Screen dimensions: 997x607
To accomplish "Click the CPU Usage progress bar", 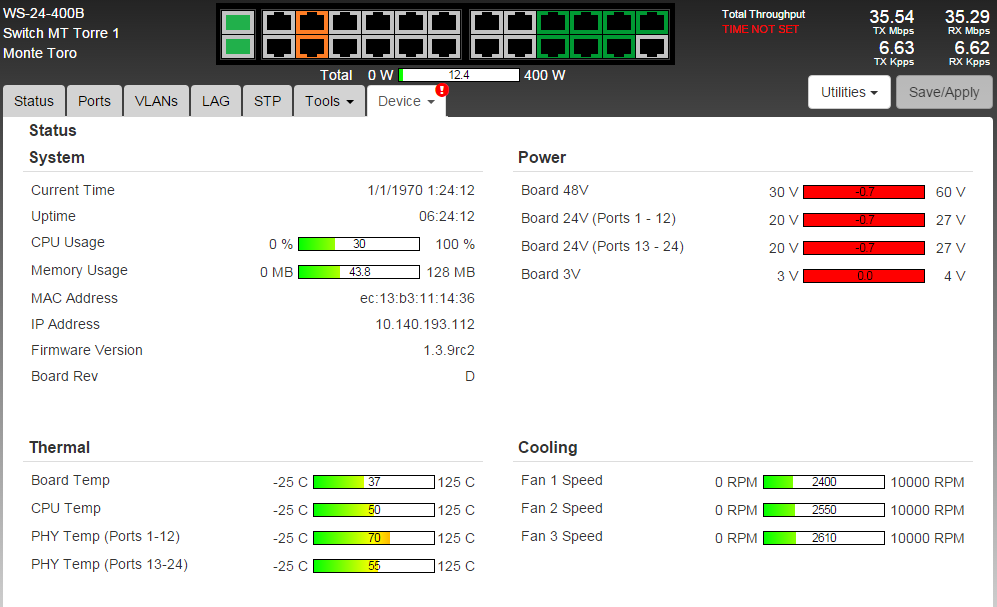I will (x=358, y=244).
